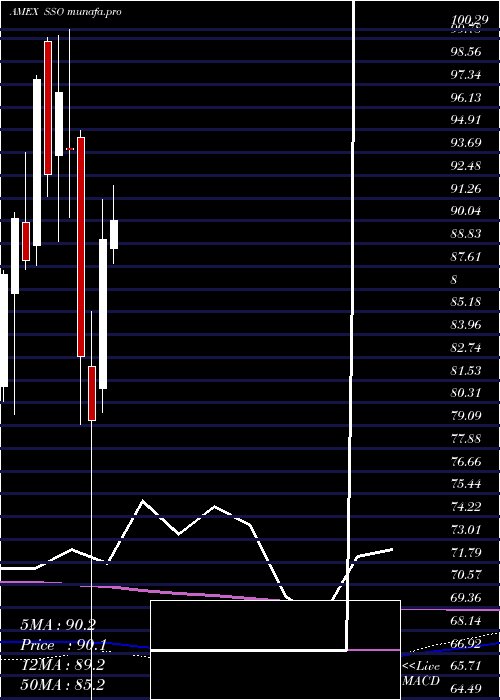Click the AMEX SSO munafa.pro chart title
The width and height of the screenshot is (500, 700).
[66, 12]
